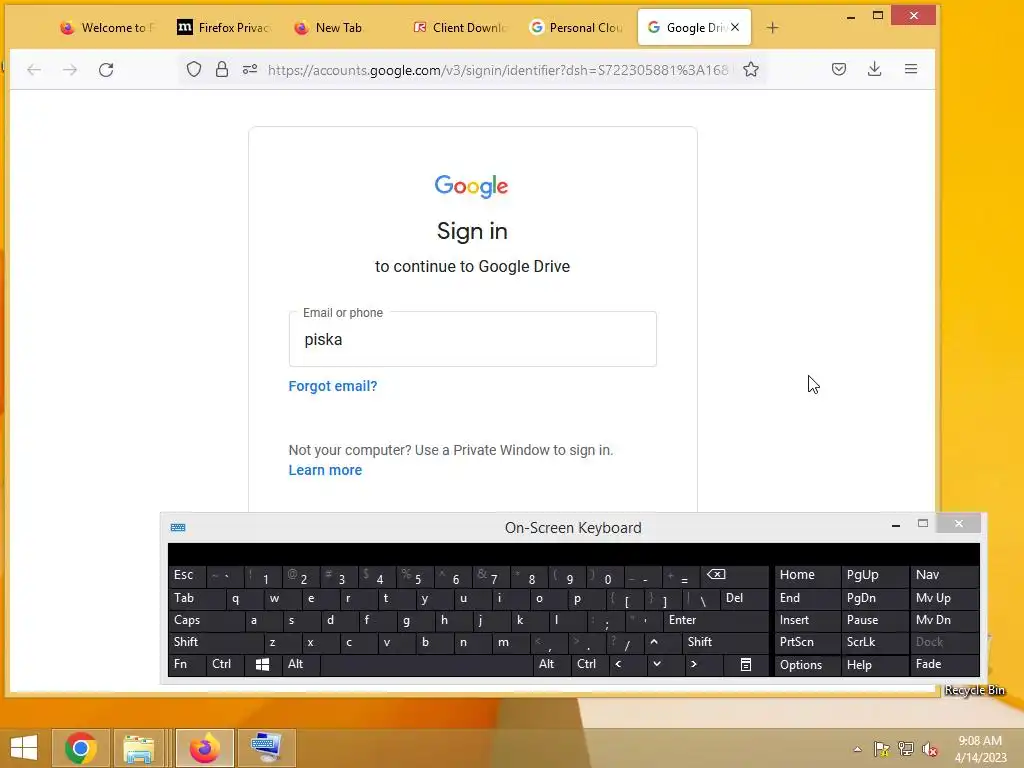Screen dimensions: 1024x768
Task: Open tracking protection shield icon
Action: pos(193,69)
